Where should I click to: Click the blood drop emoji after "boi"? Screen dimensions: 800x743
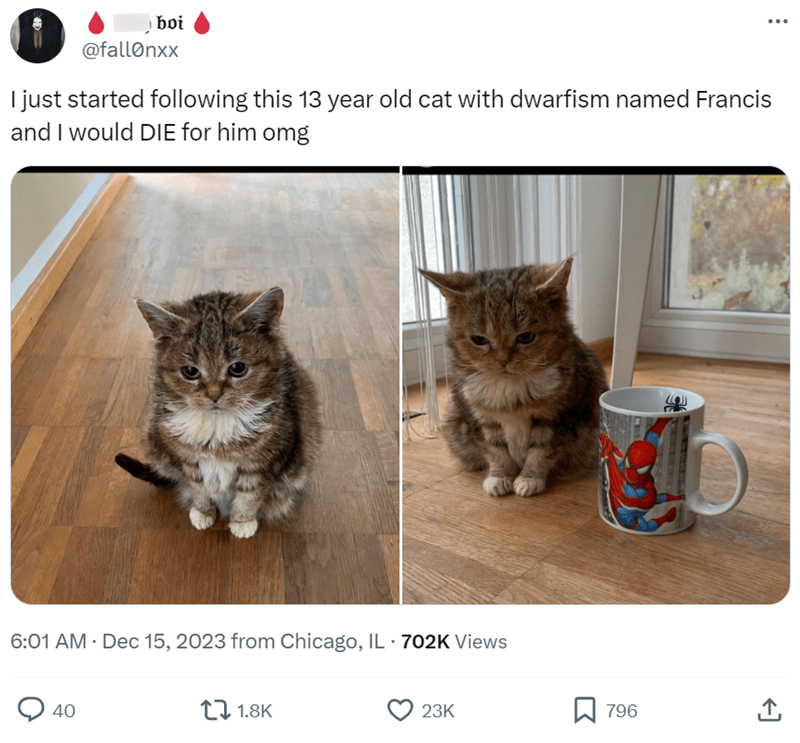click(201, 23)
